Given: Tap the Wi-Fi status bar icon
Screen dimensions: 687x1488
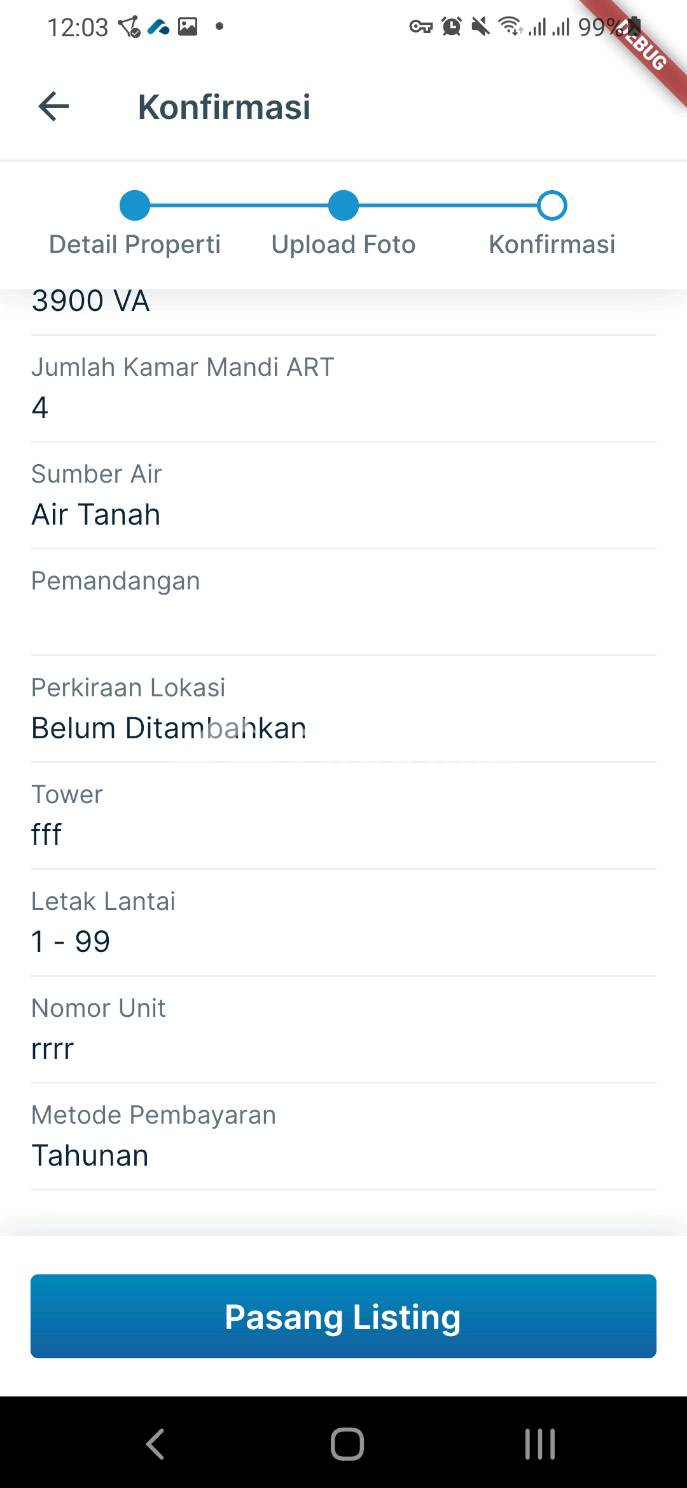Looking at the screenshot, I should click(510, 27).
